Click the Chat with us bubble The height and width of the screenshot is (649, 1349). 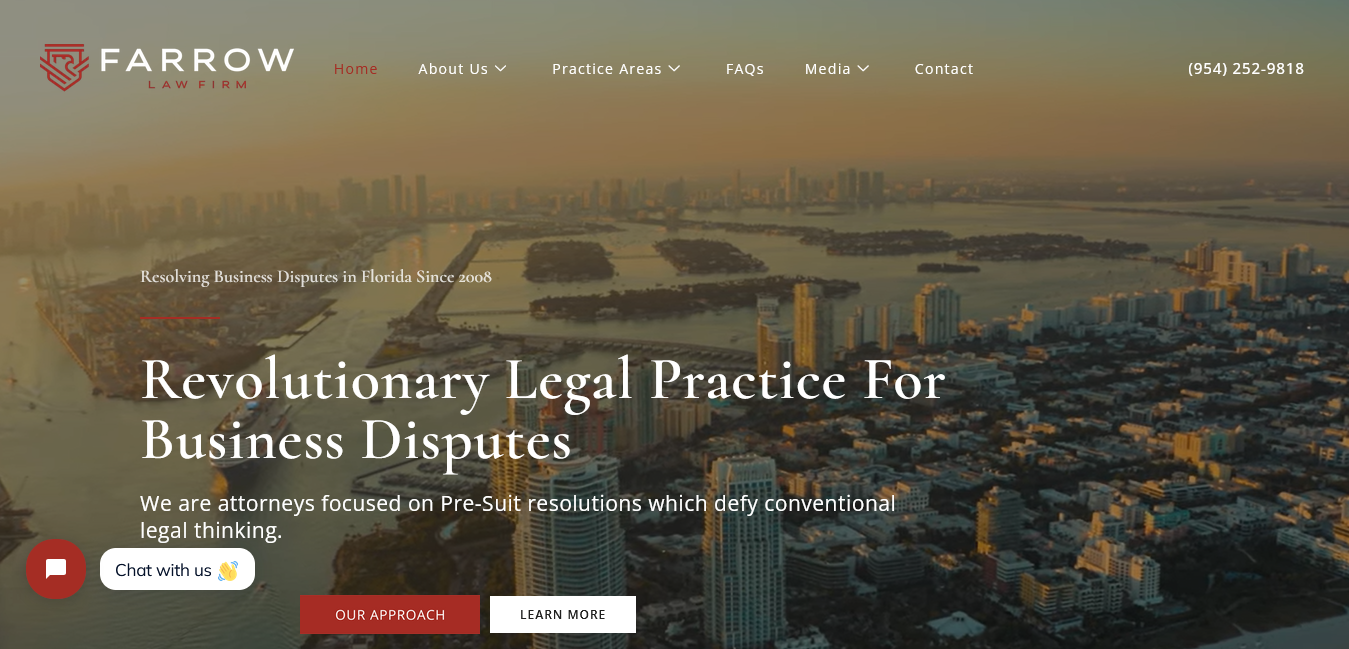tap(177, 569)
